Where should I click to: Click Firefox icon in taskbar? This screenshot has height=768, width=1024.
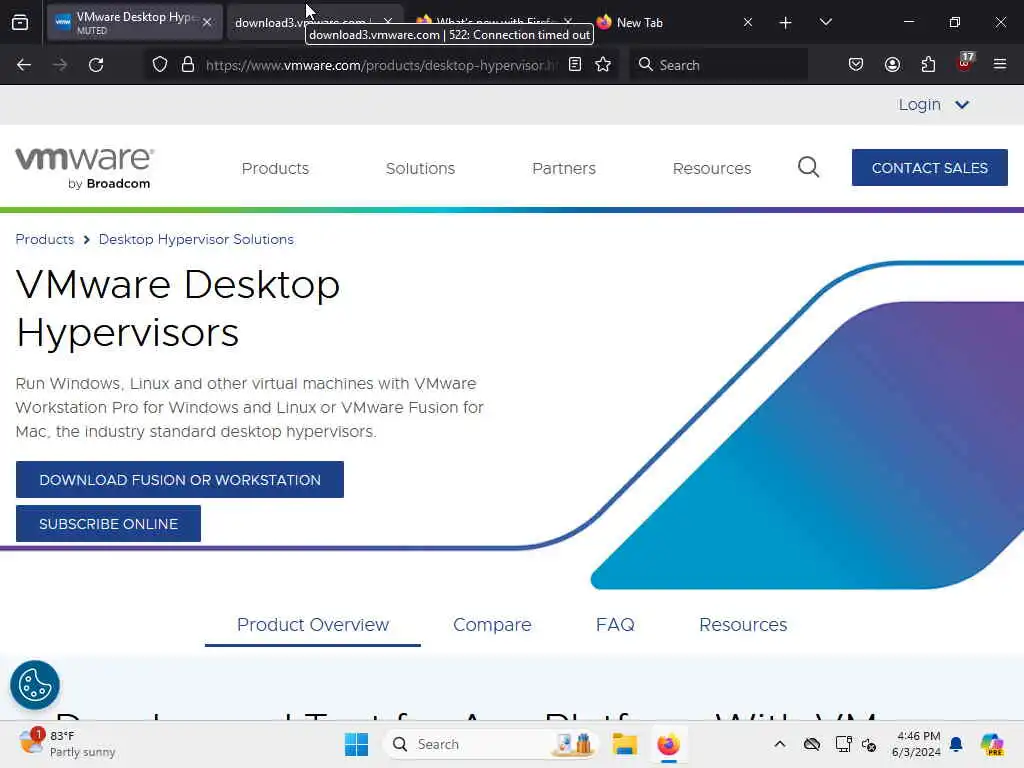pos(668,744)
